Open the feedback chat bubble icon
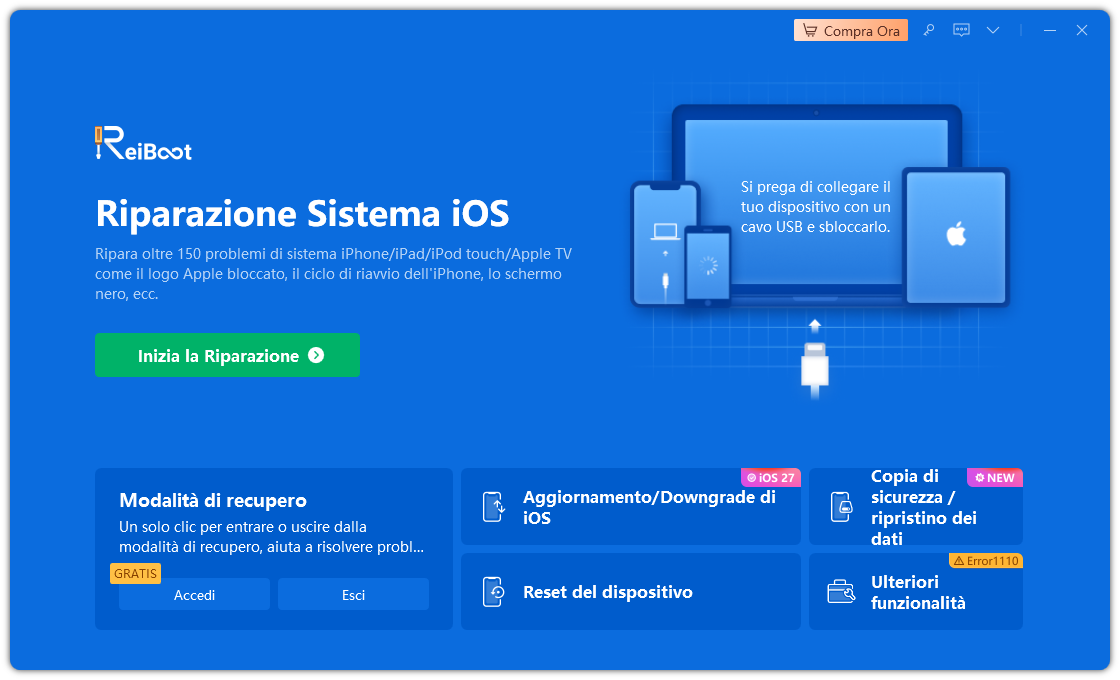Screen dimensions: 1120x680 961,30
